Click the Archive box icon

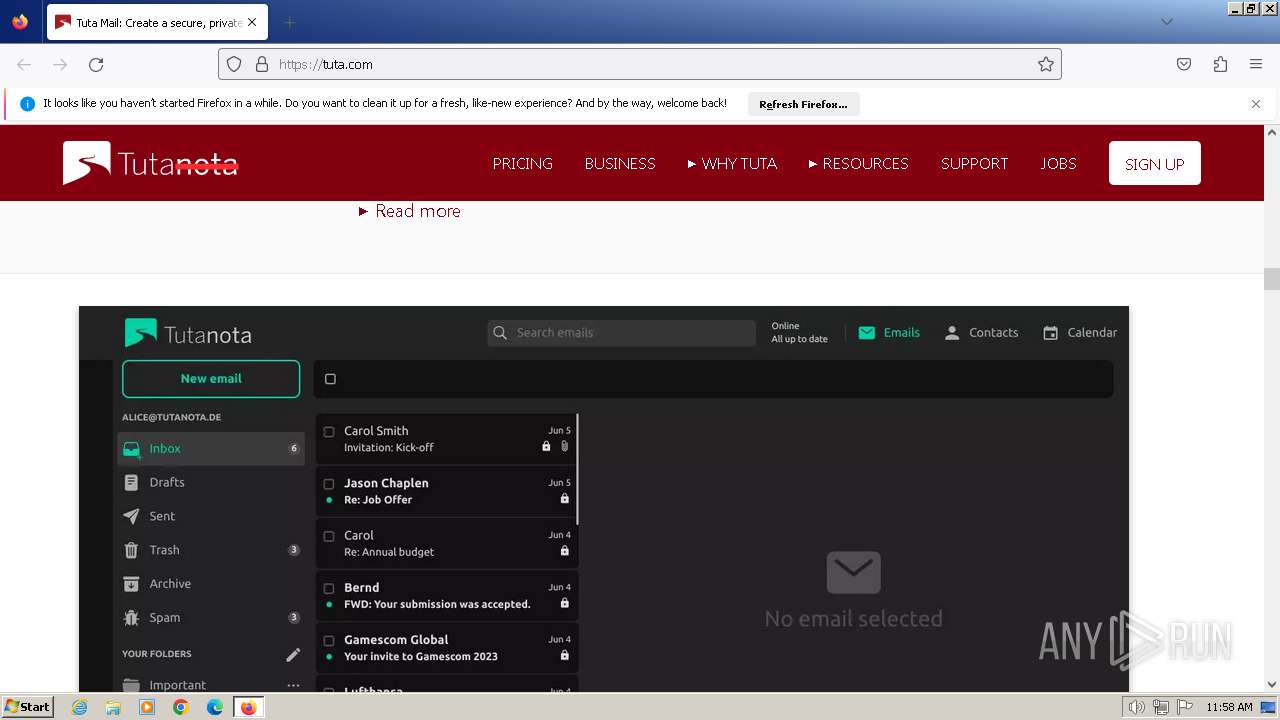[131, 584]
